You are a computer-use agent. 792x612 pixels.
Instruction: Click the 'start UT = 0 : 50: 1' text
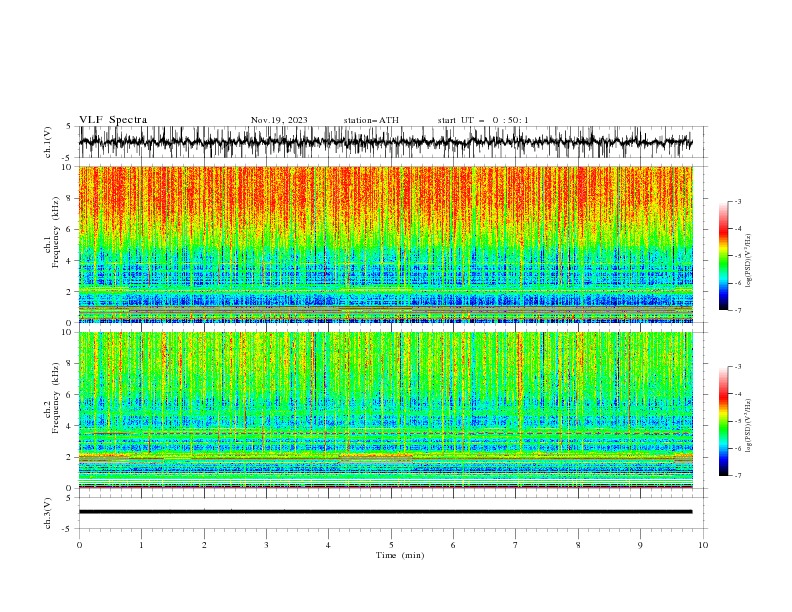pos(483,120)
